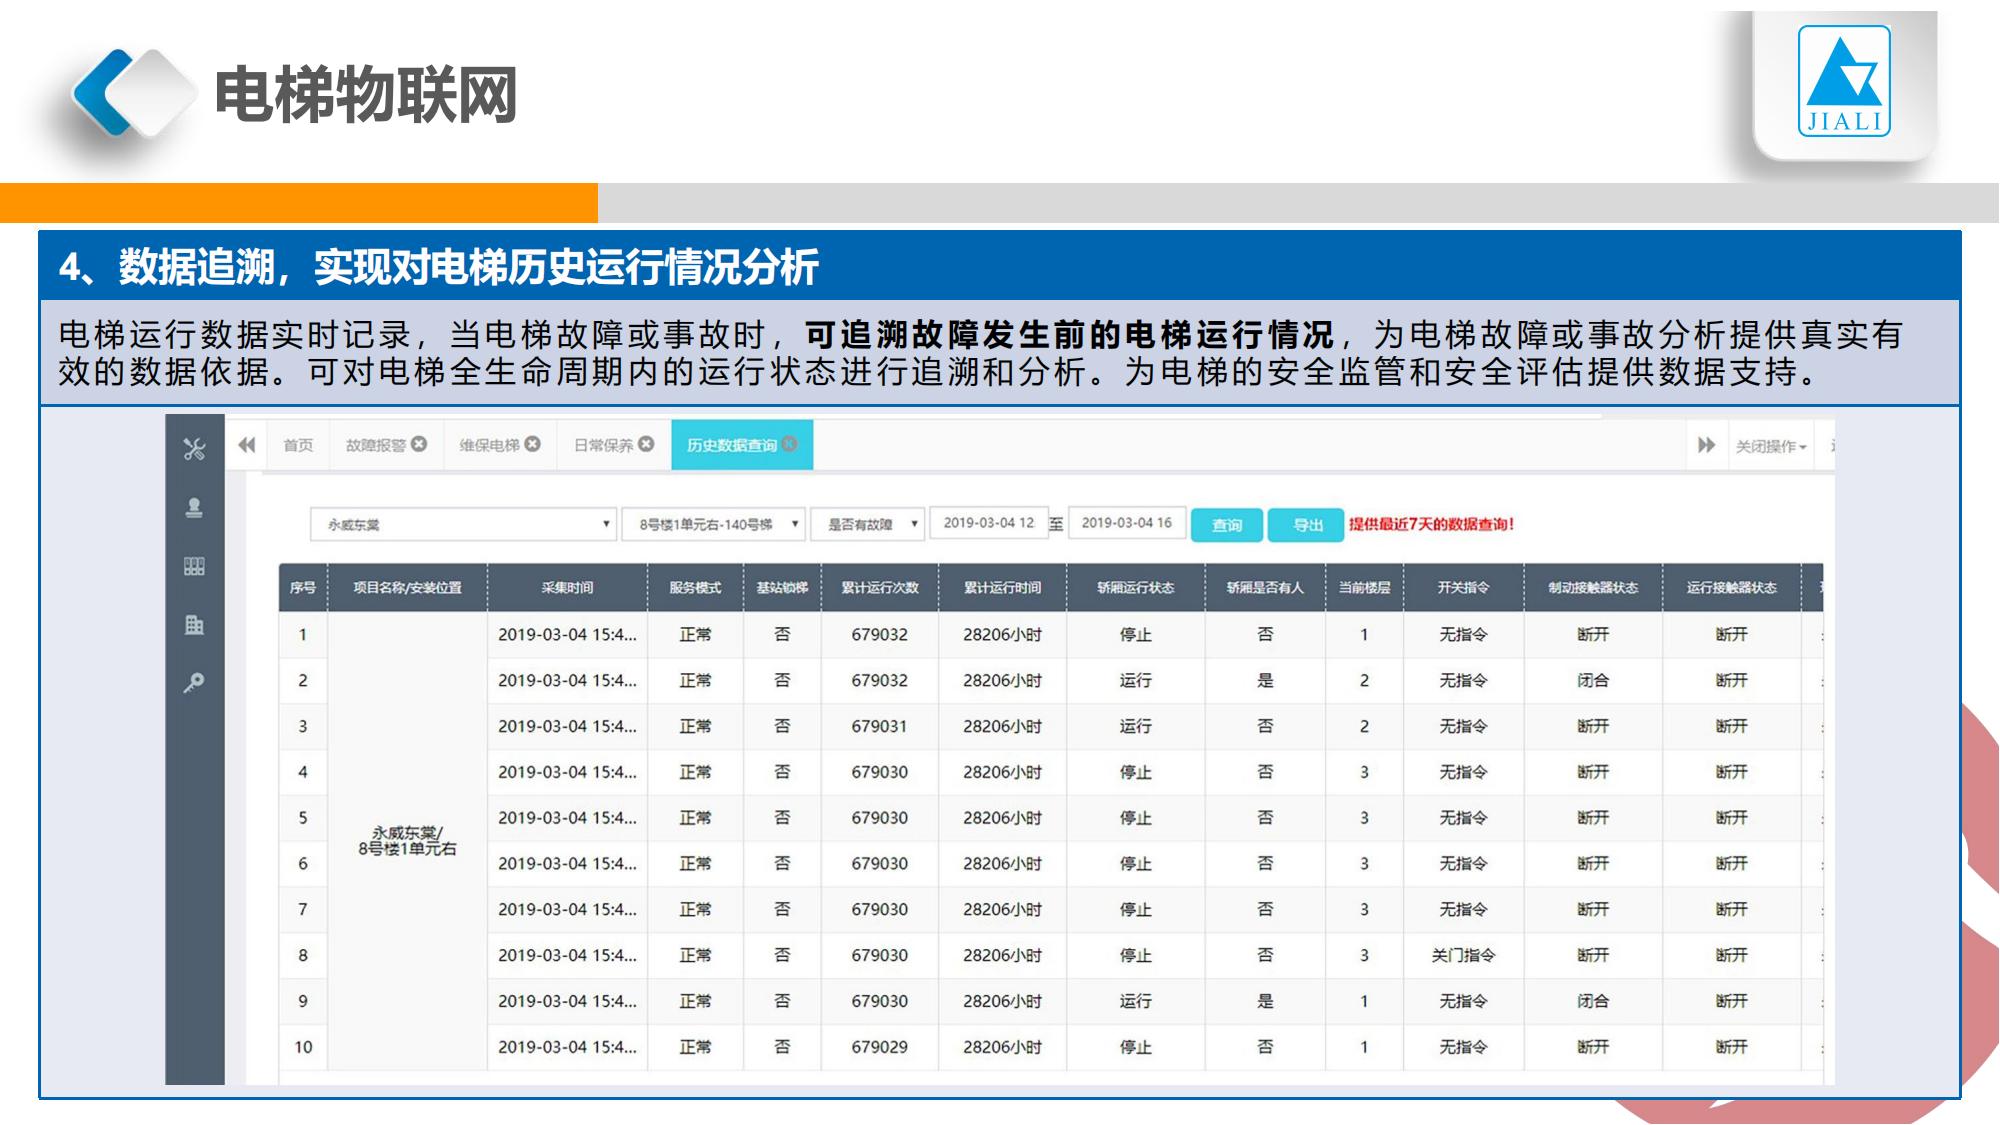
Task: Click the 查询 search button
Action: (1226, 525)
